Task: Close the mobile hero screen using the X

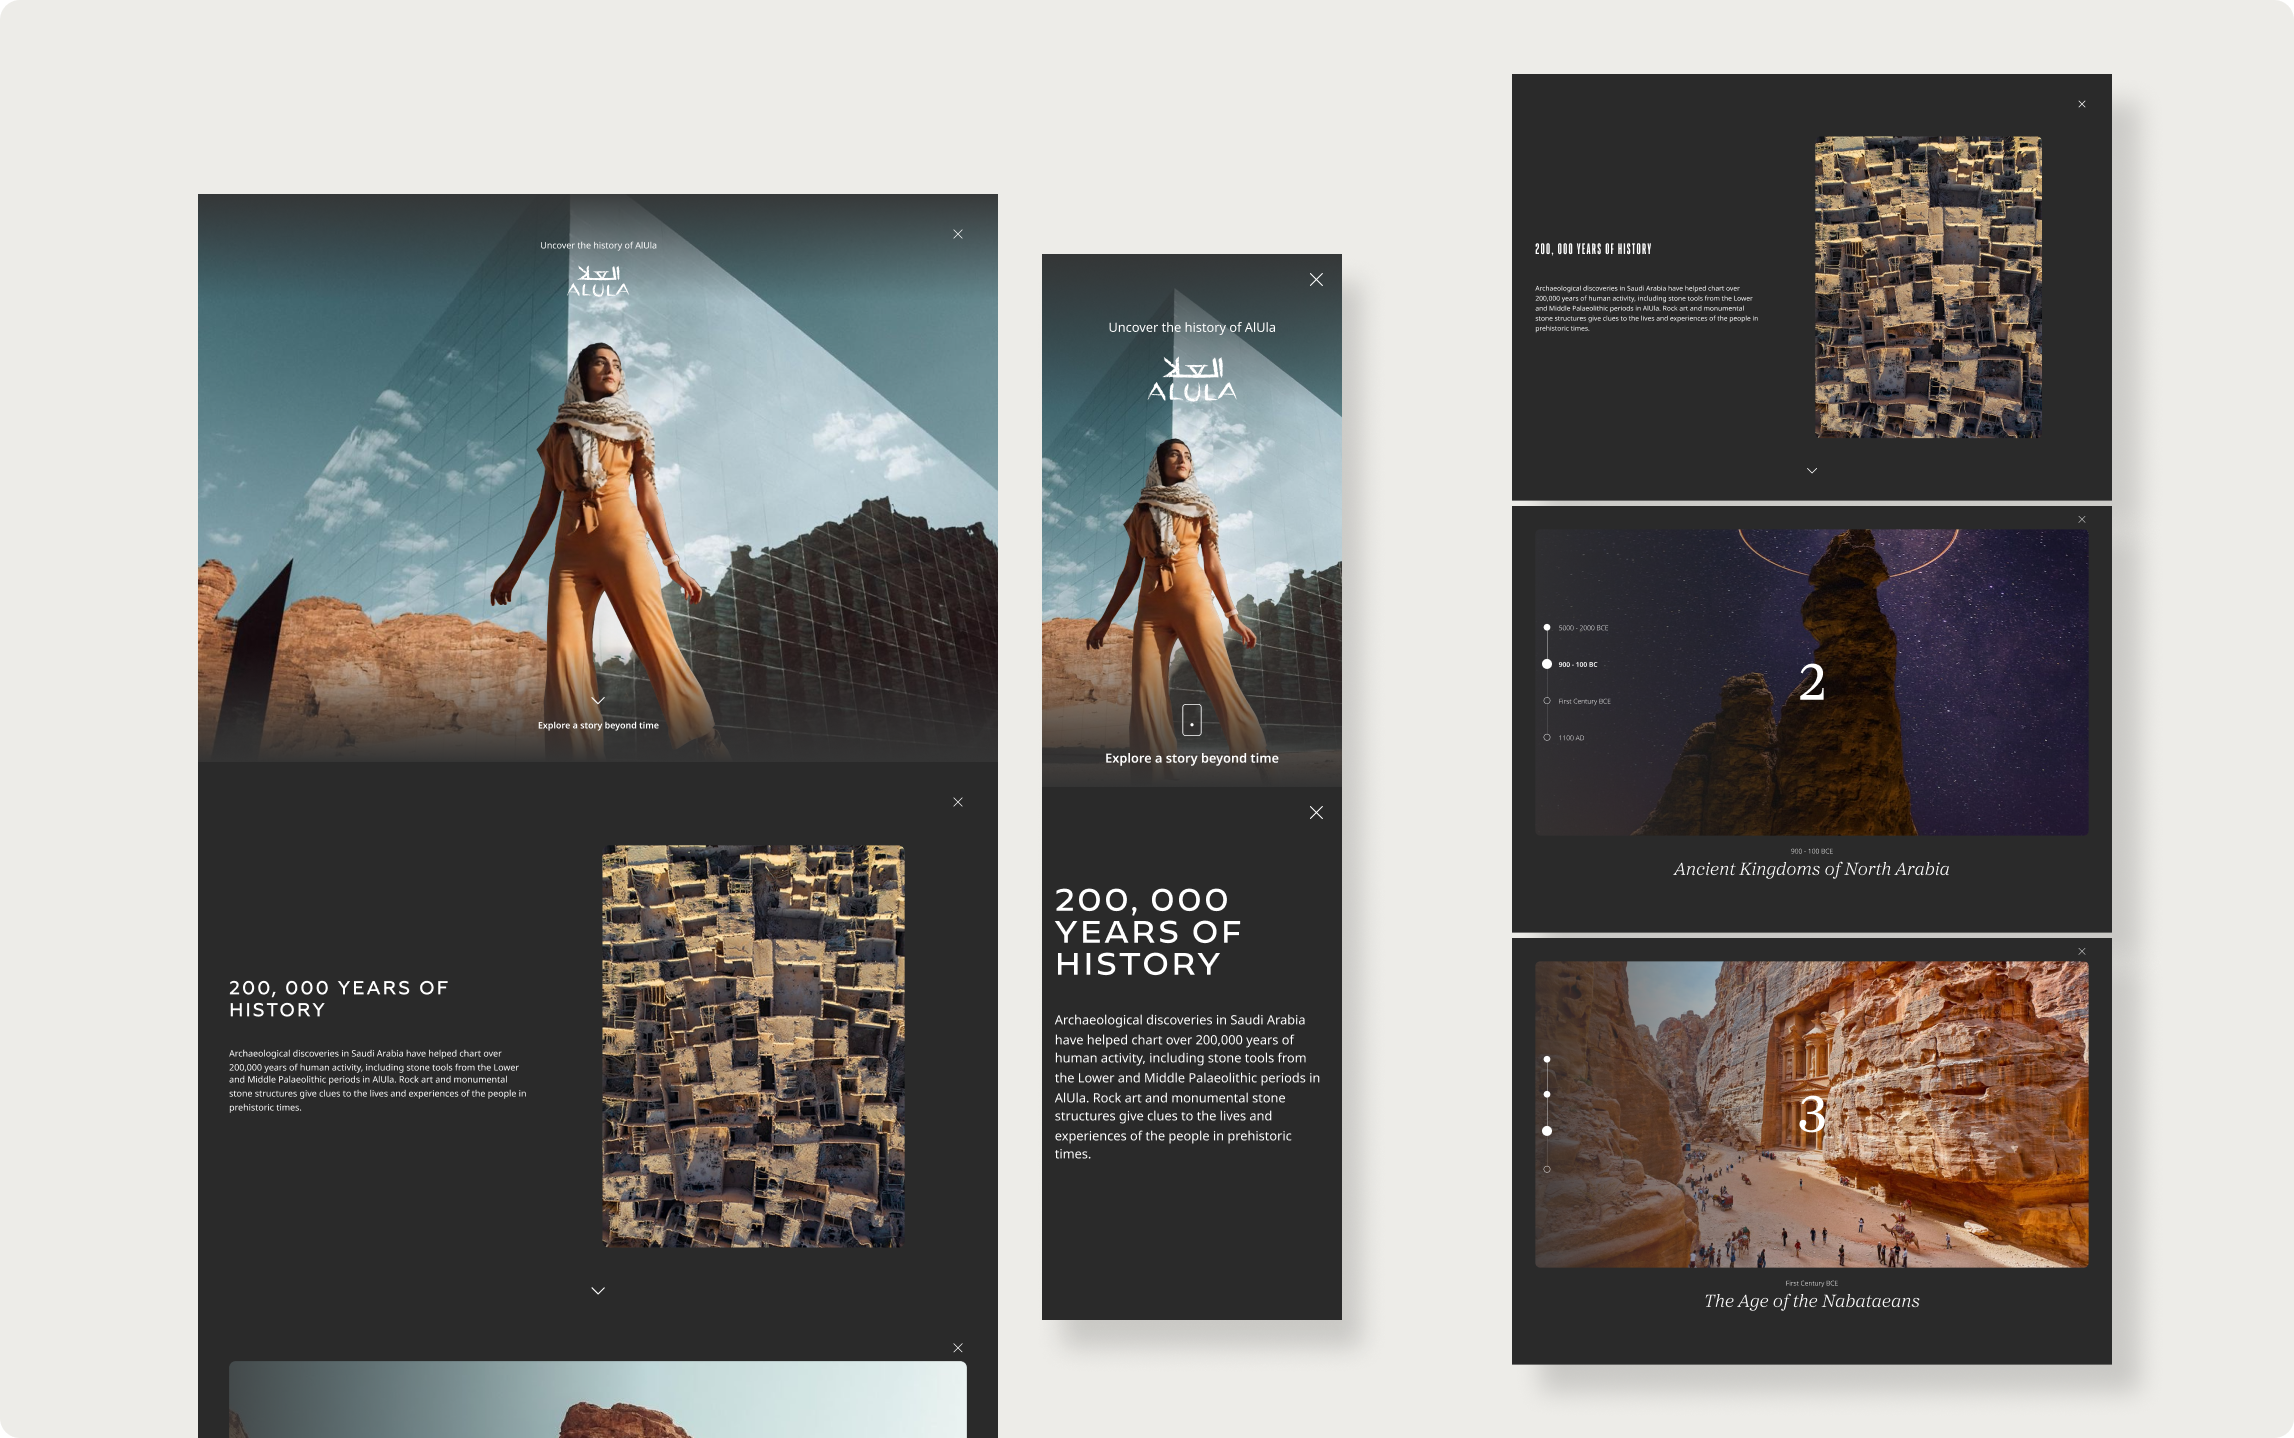Action: [x=1316, y=280]
